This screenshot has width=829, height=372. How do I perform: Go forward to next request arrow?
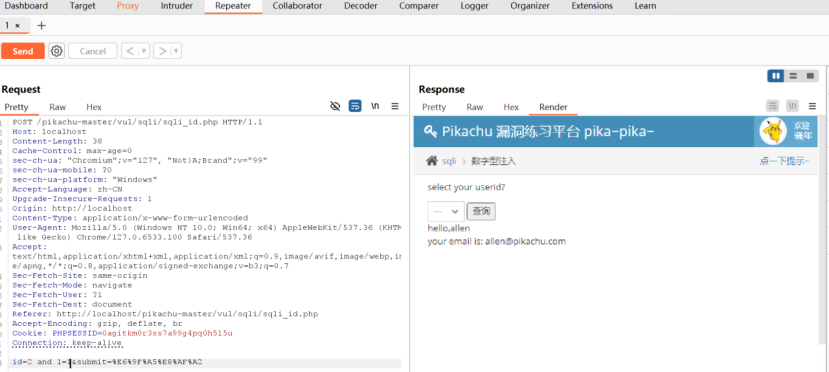pyautogui.click(x=162, y=51)
